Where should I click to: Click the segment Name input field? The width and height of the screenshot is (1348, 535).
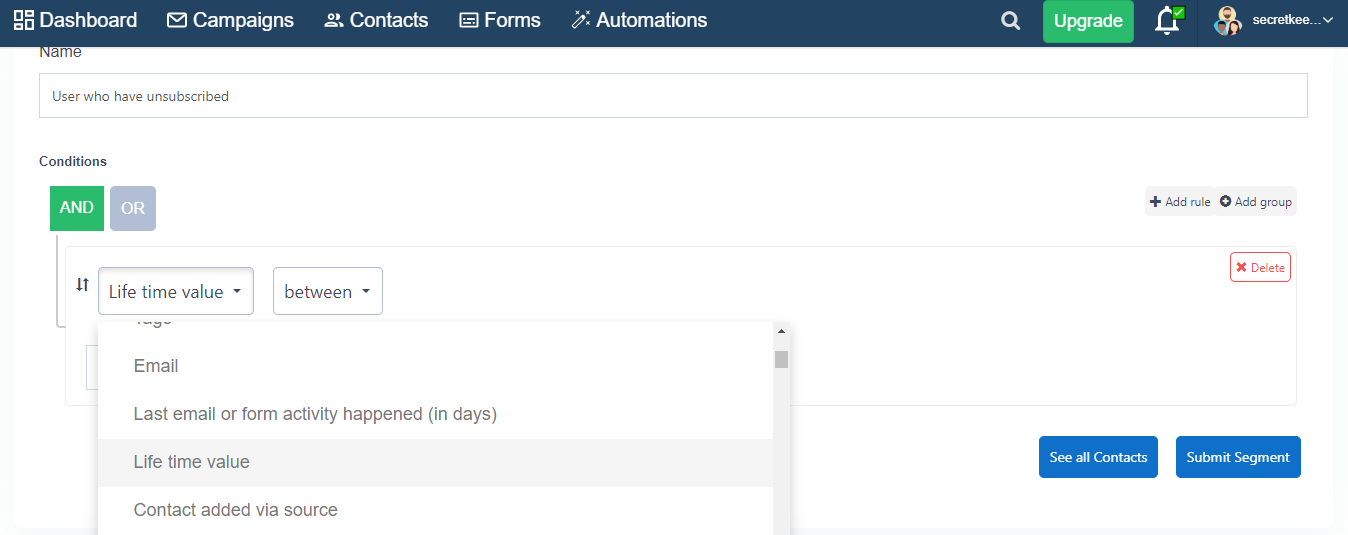point(673,96)
